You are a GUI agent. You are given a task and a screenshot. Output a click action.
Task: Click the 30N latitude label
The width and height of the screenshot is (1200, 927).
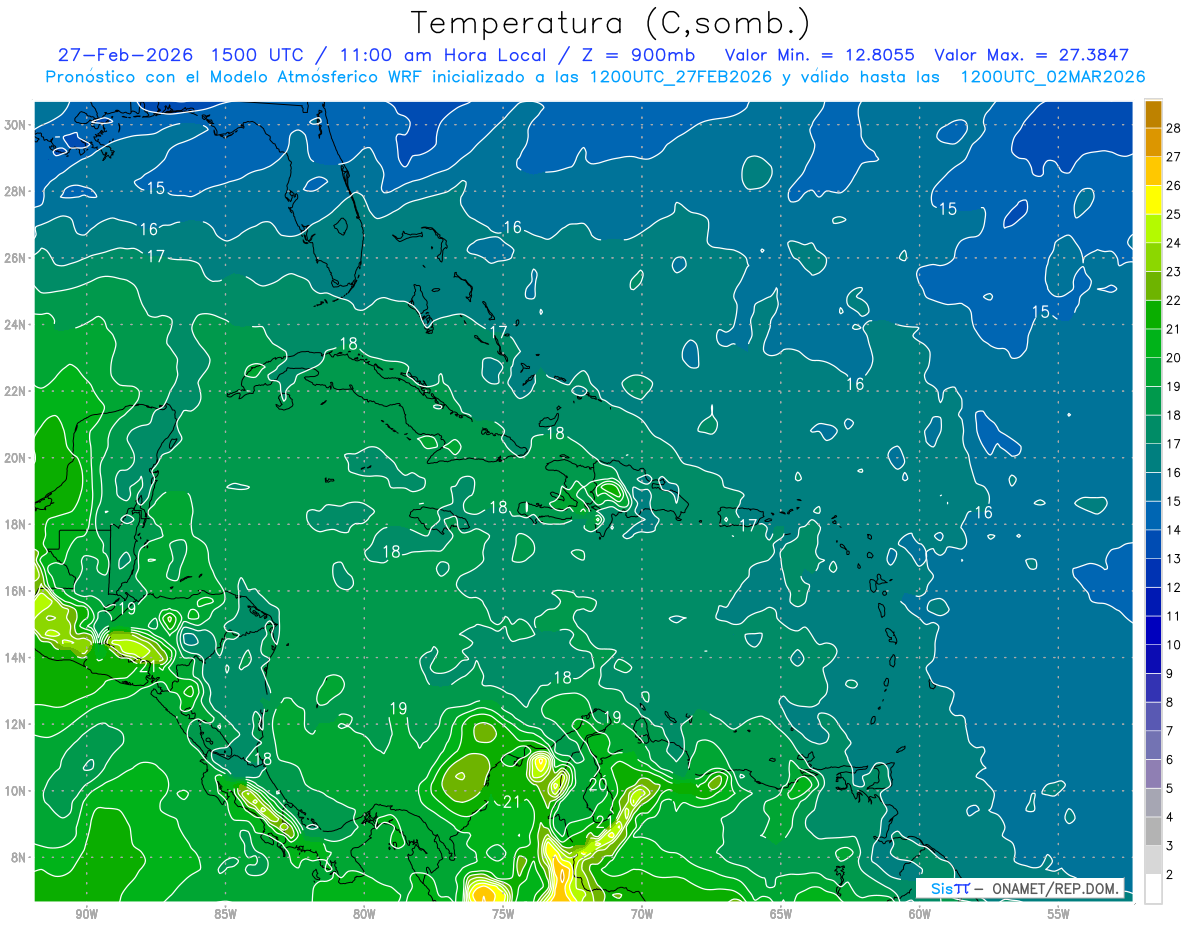(15, 124)
